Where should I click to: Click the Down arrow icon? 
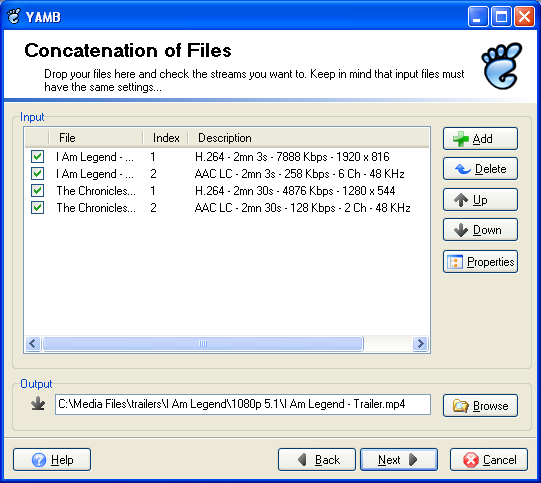[461, 230]
